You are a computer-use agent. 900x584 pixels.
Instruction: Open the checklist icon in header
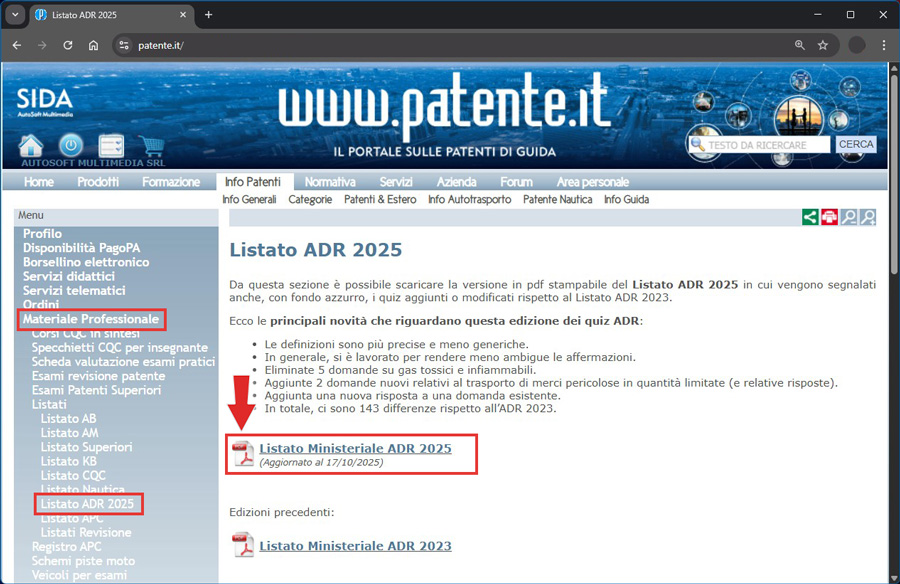coord(110,146)
